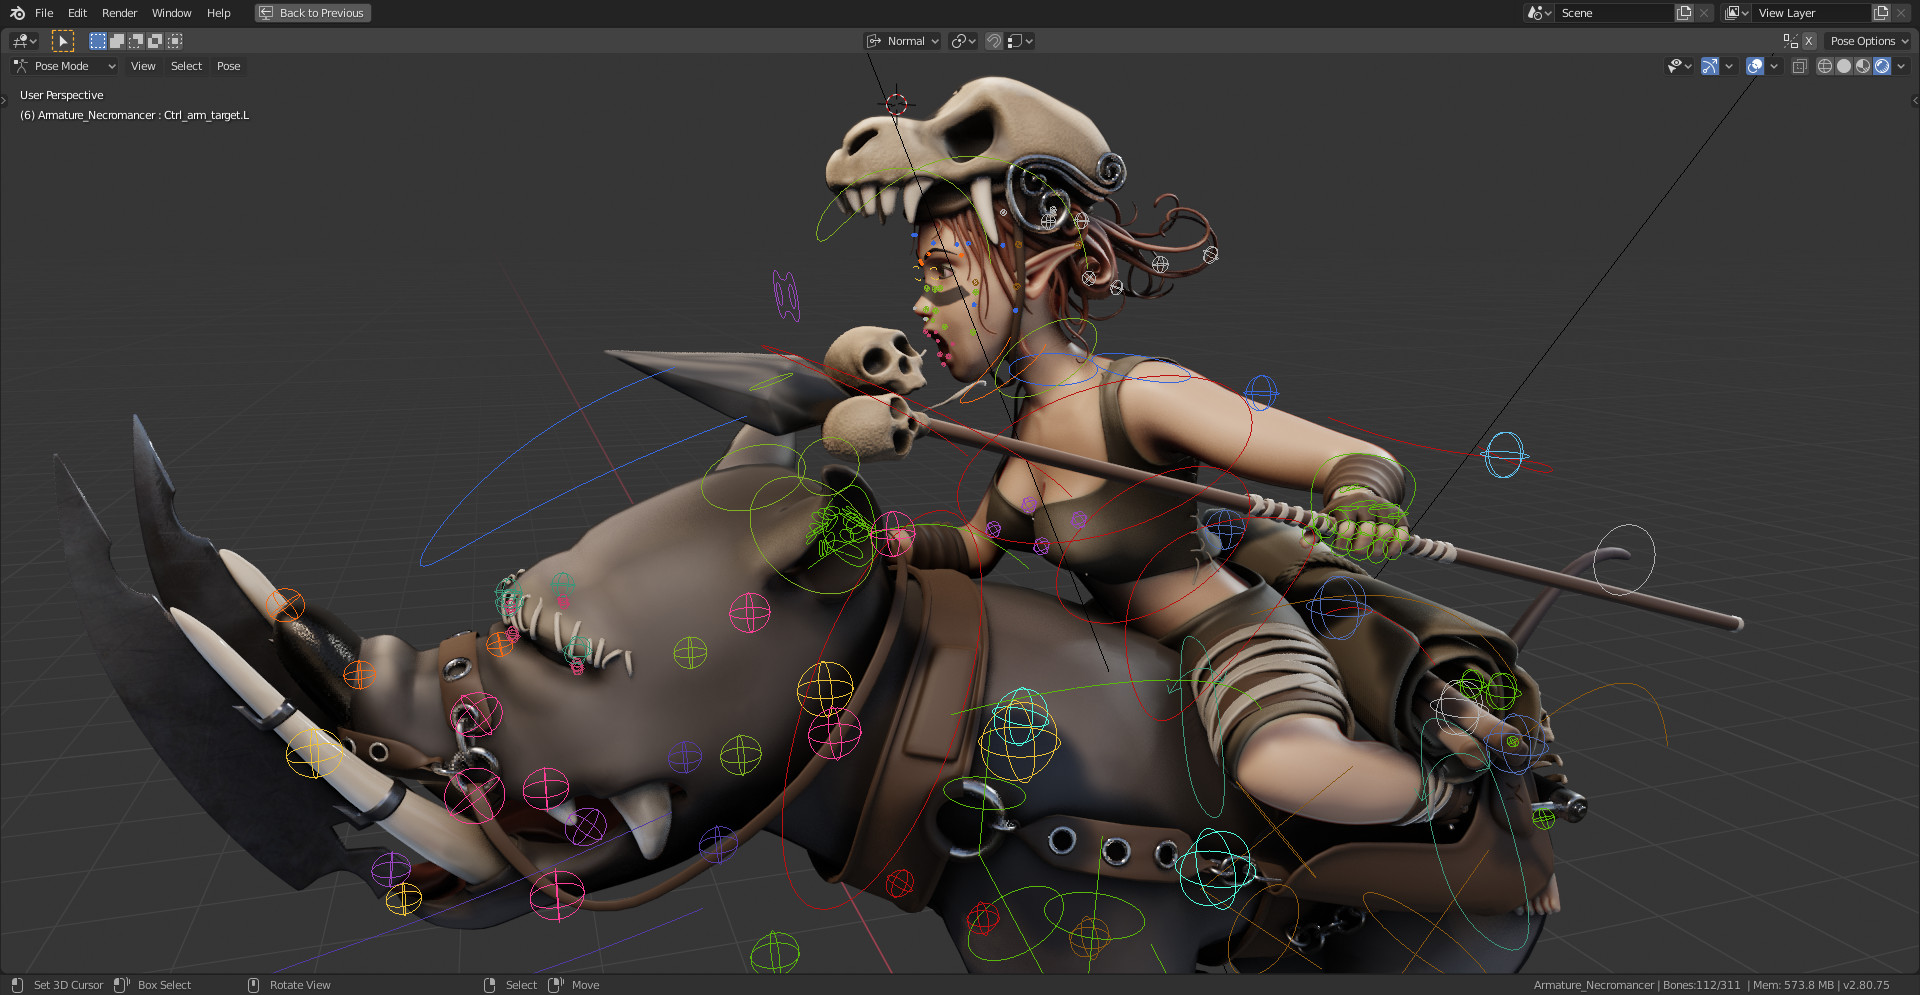Expand the gizmo options dropdown arrow
This screenshot has width=1920, height=995.
pos(1728,66)
